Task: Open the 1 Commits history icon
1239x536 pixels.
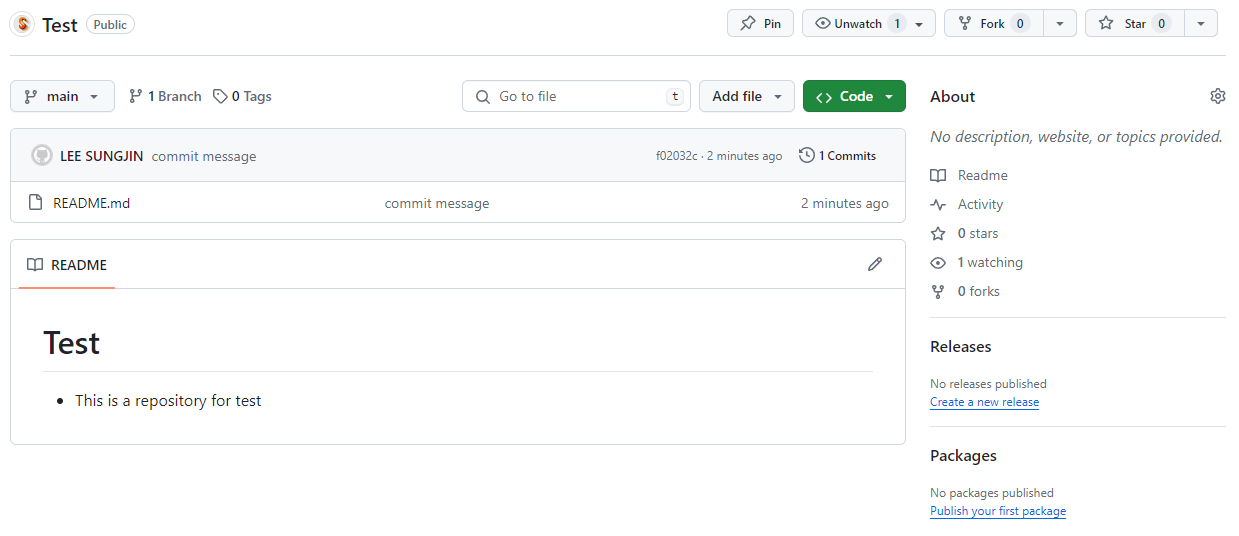Action: (x=807, y=155)
